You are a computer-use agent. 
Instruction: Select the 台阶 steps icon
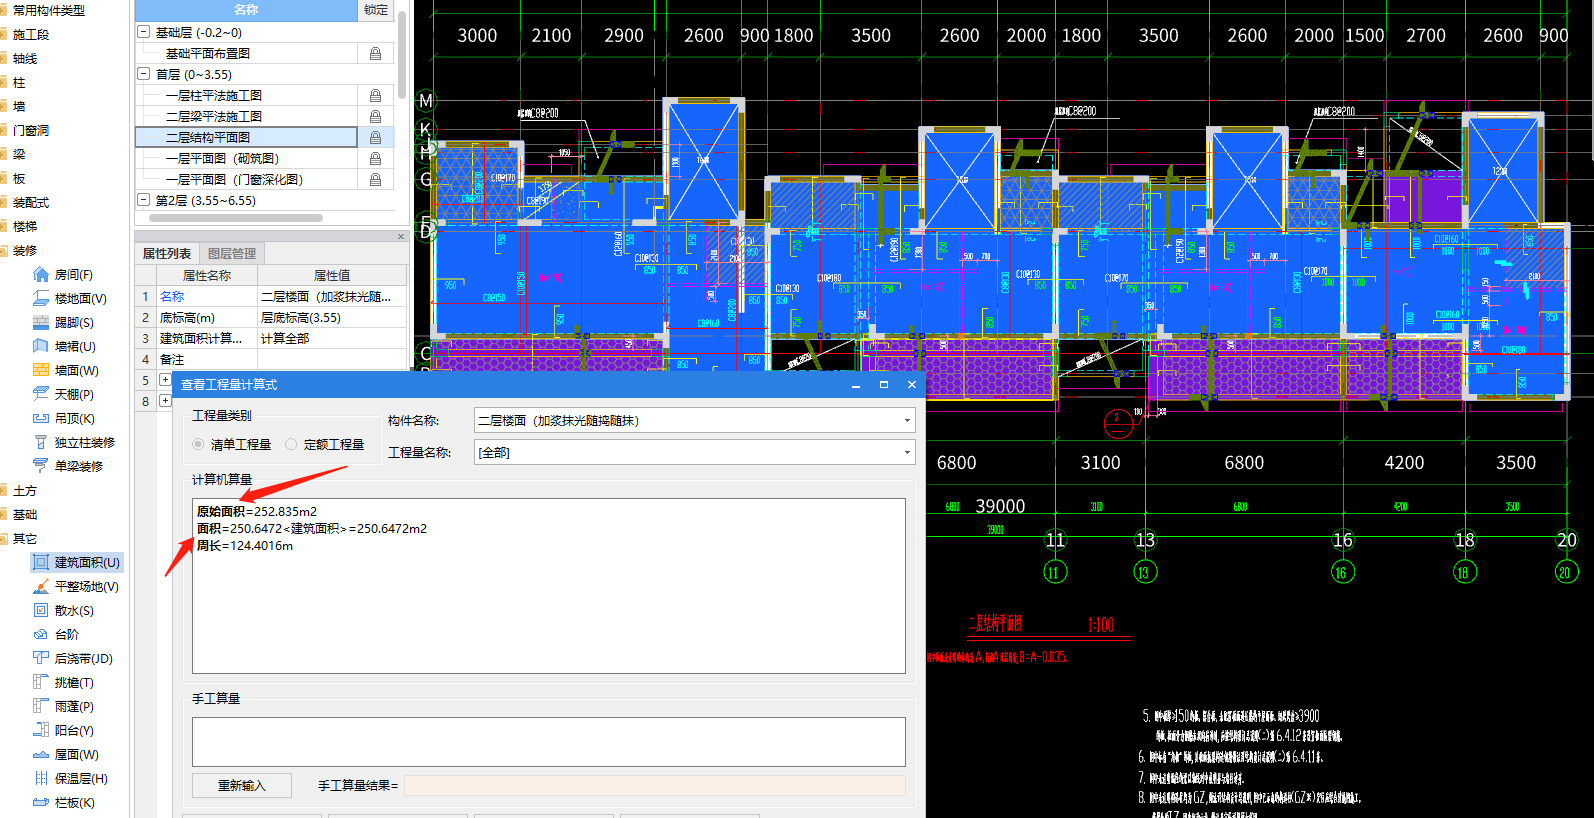point(41,634)
